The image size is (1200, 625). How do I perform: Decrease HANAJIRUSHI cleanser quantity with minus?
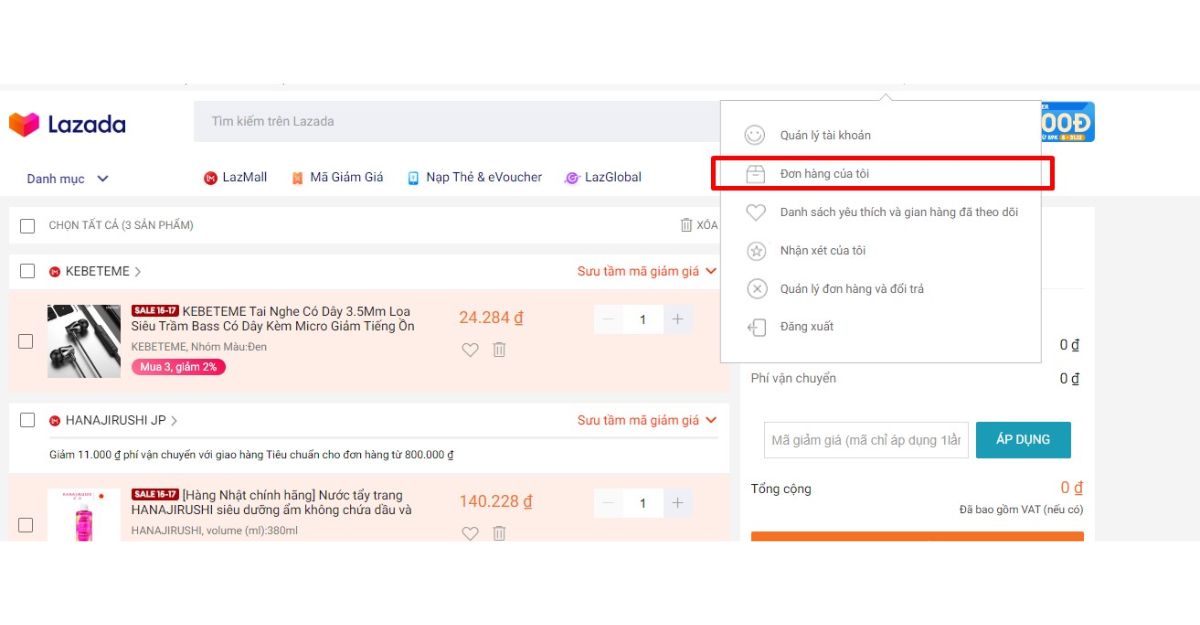609,503
